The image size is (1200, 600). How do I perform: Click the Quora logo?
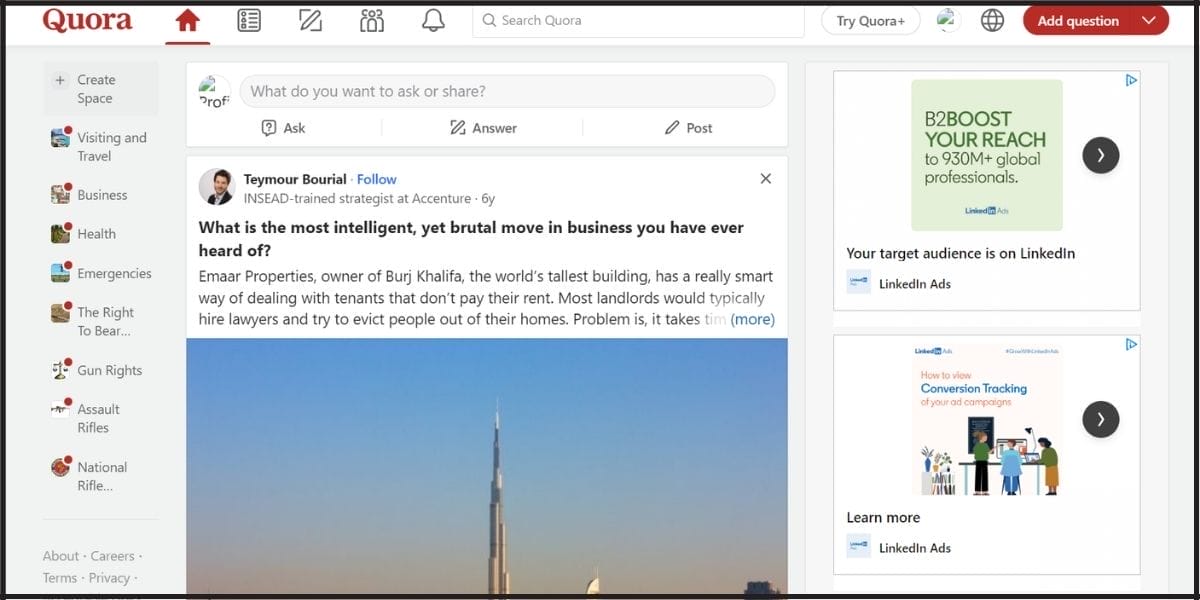point(87,21)
